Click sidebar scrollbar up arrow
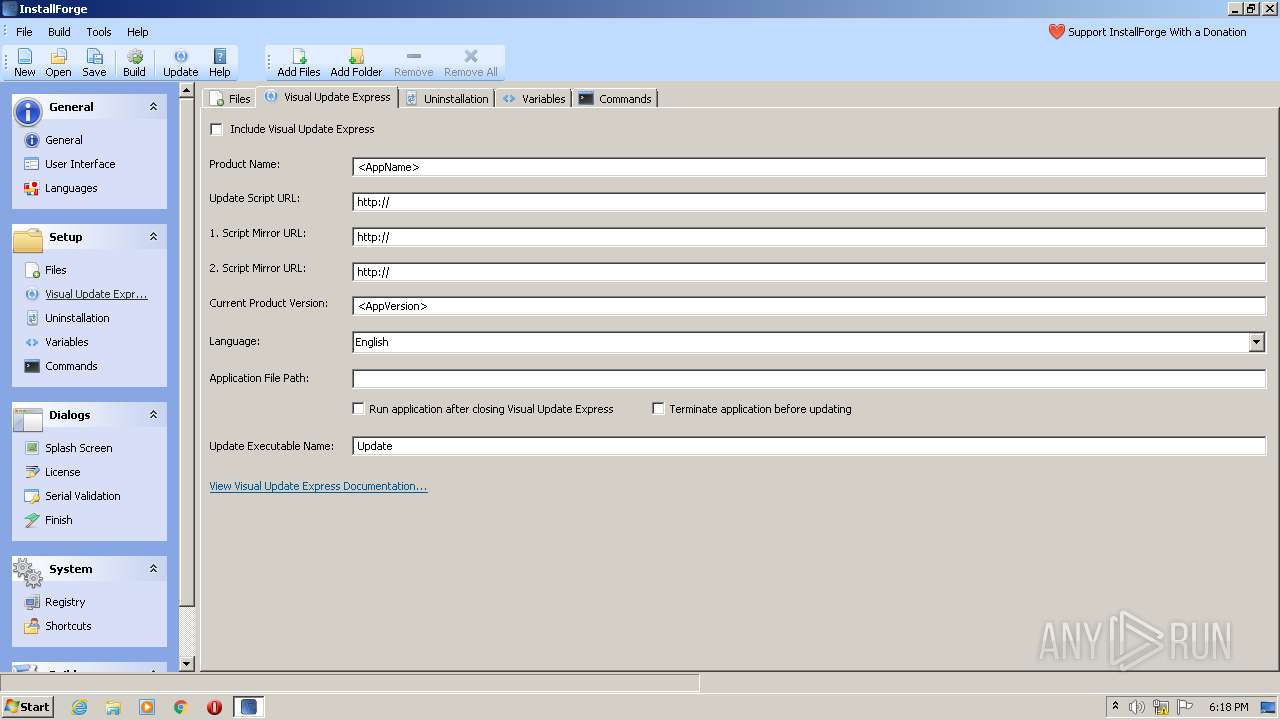 point(187,90)
